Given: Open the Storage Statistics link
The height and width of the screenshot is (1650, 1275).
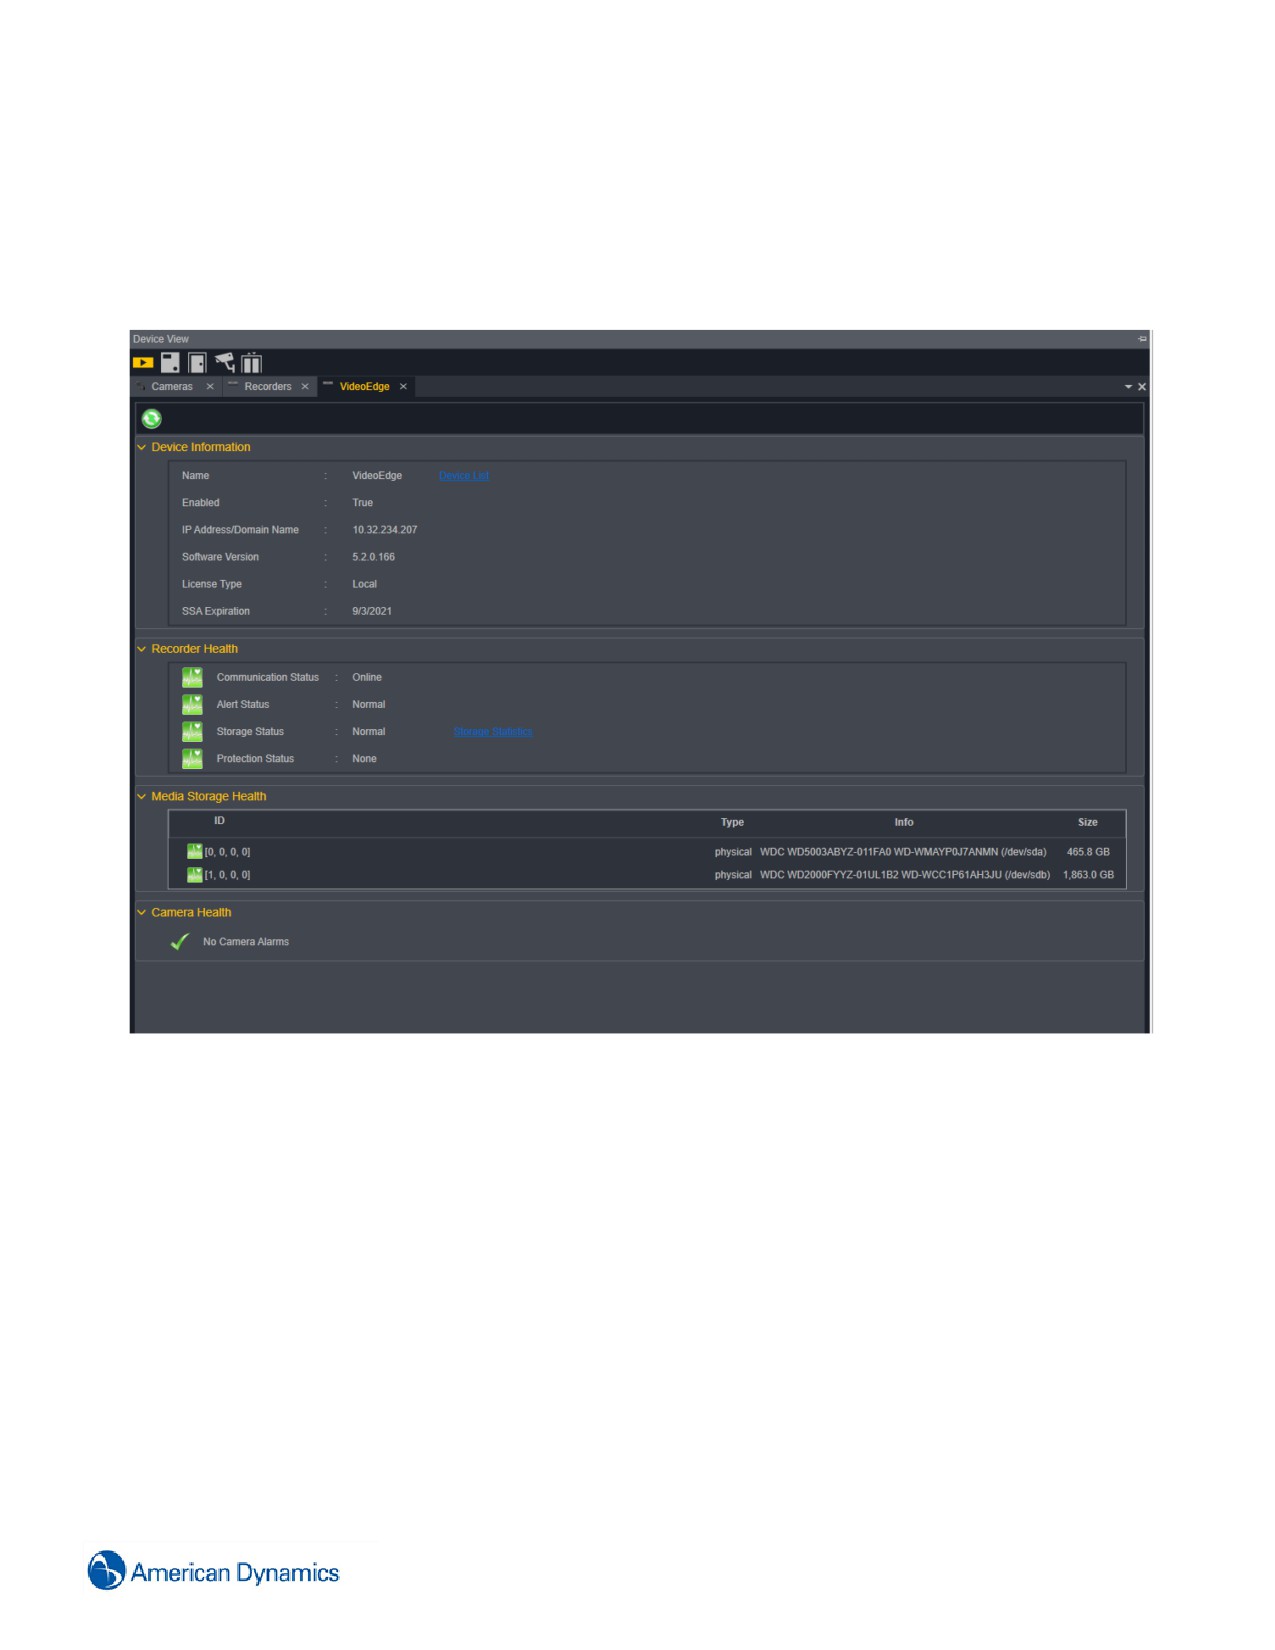Looking at the screenshot, I should coord(493,732).
